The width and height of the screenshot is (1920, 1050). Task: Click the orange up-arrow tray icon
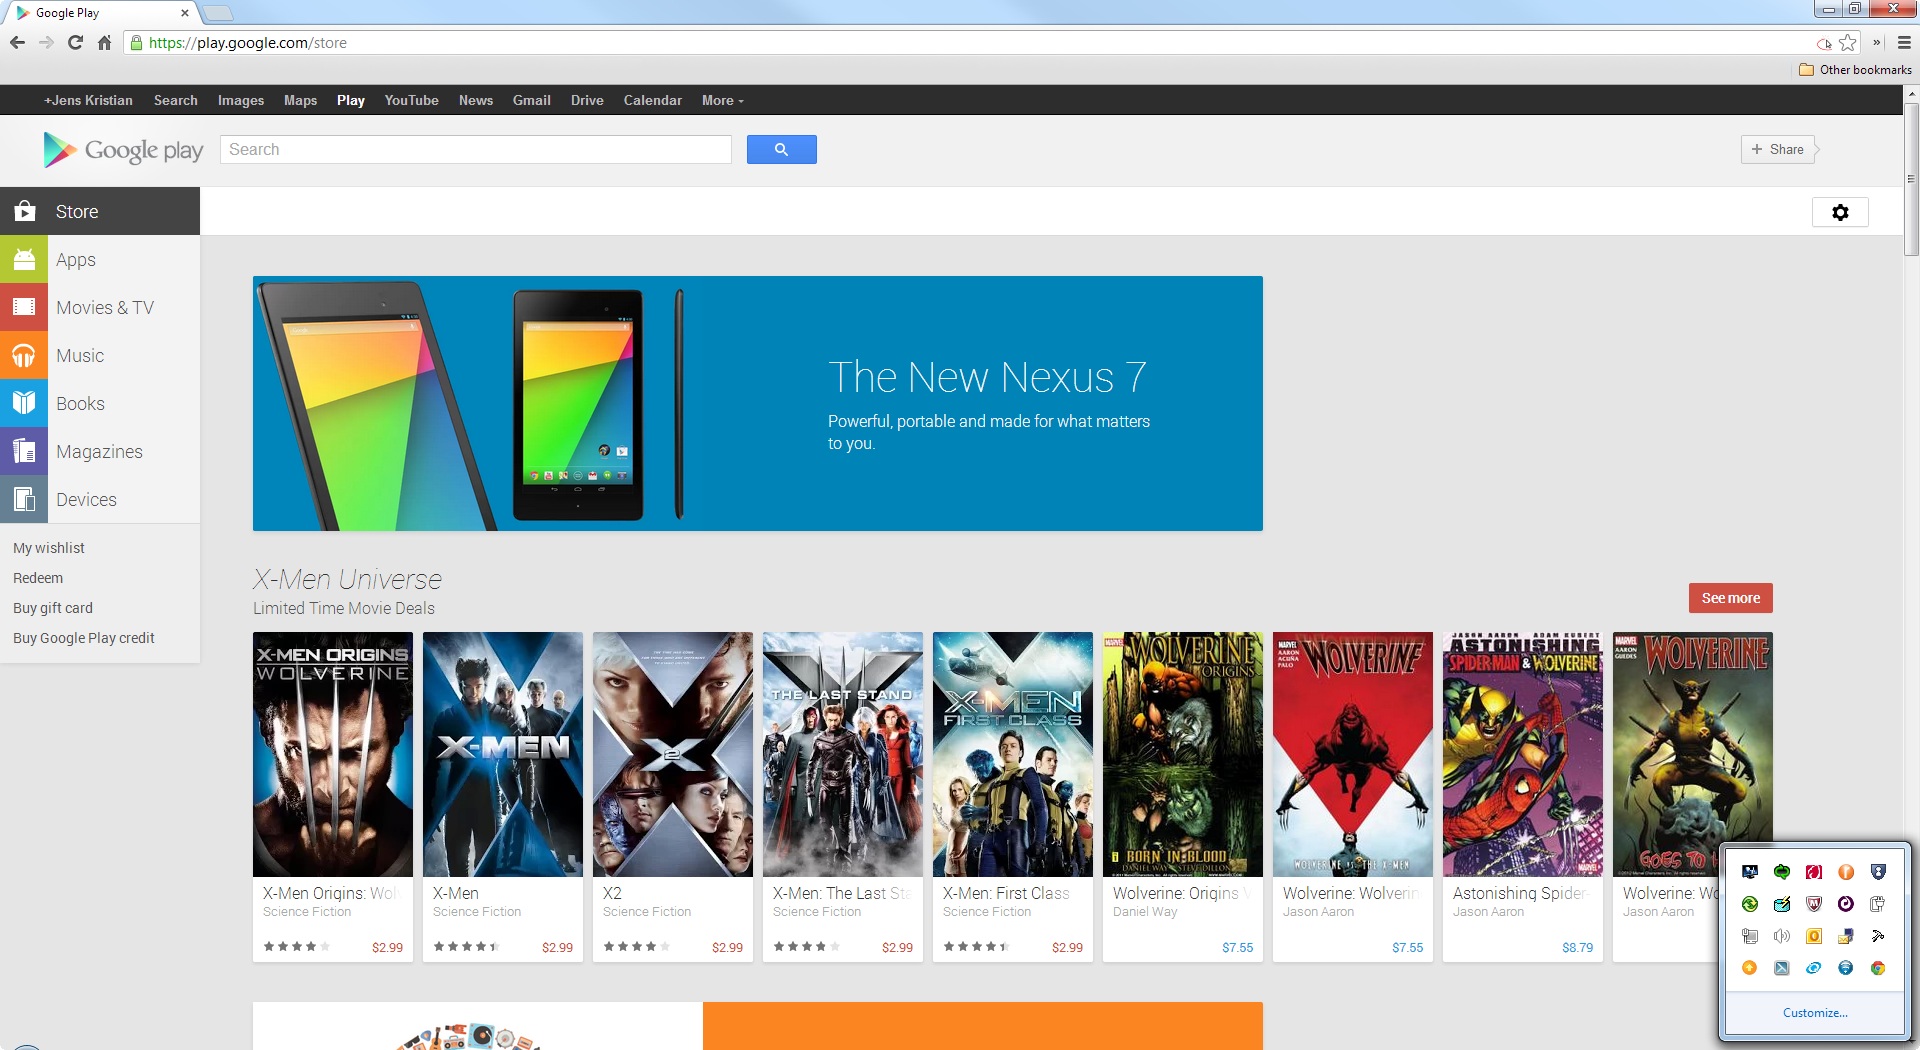point(1749,968)
